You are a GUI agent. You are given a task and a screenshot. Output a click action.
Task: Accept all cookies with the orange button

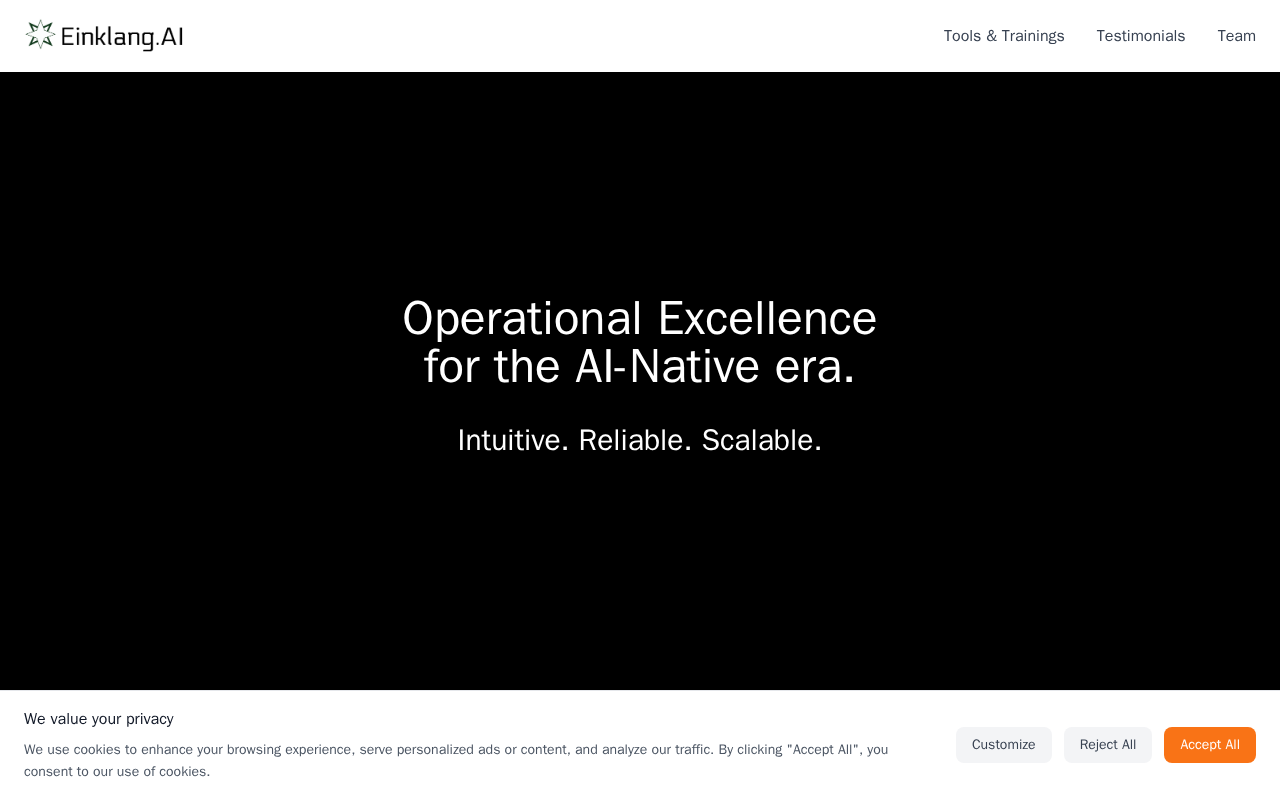[1210, 745]
